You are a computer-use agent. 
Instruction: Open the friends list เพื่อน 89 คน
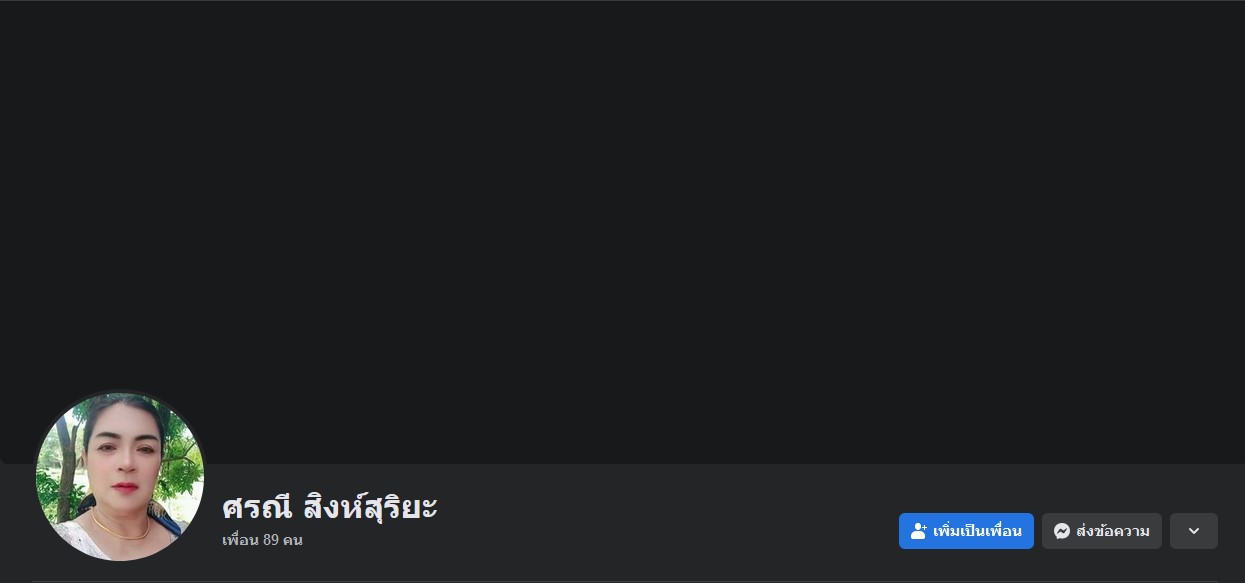pos(262,540)
